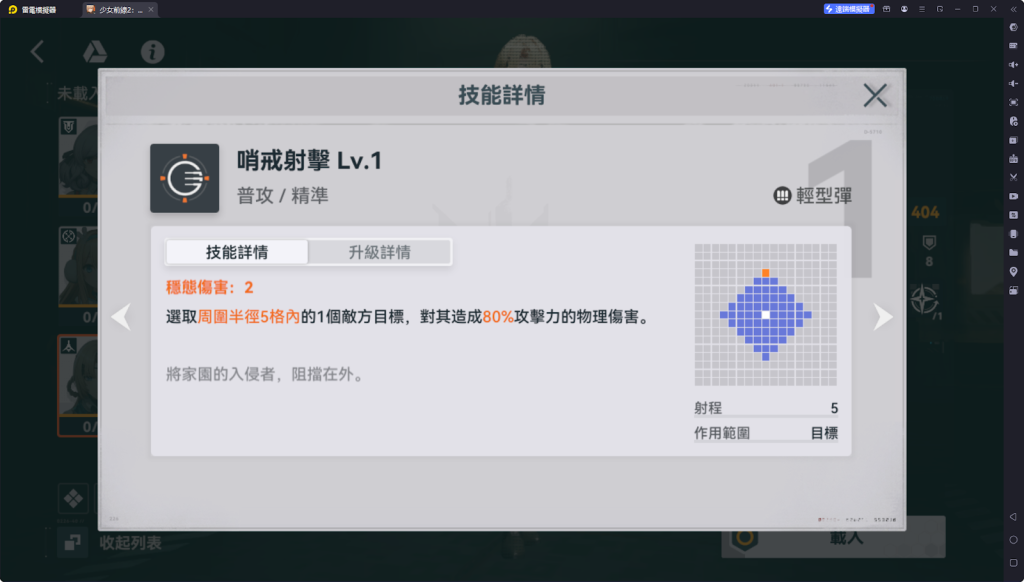Open the info icon in game header
Screen dimensions: 1024x582
[x=153, y=52]
